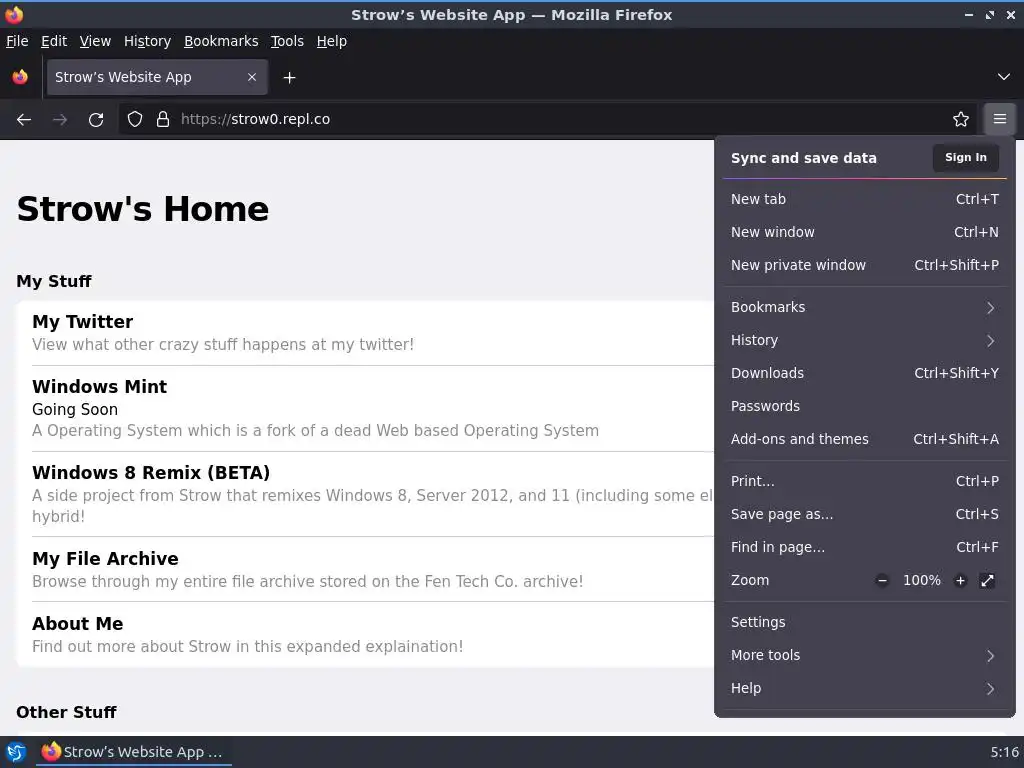The width and height of the screenshot is (1024, 768).
Task: Bookmark this page with the star icon
Action: (x=961, y=120)
